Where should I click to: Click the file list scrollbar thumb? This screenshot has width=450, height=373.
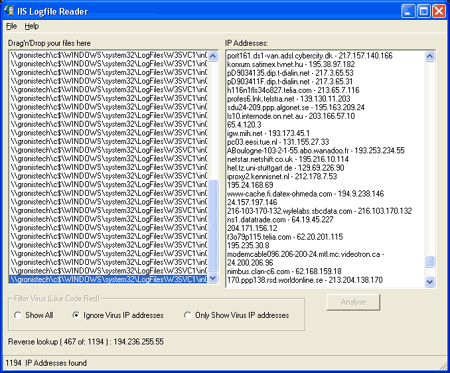pyautogui.click(x=213, y=226)
